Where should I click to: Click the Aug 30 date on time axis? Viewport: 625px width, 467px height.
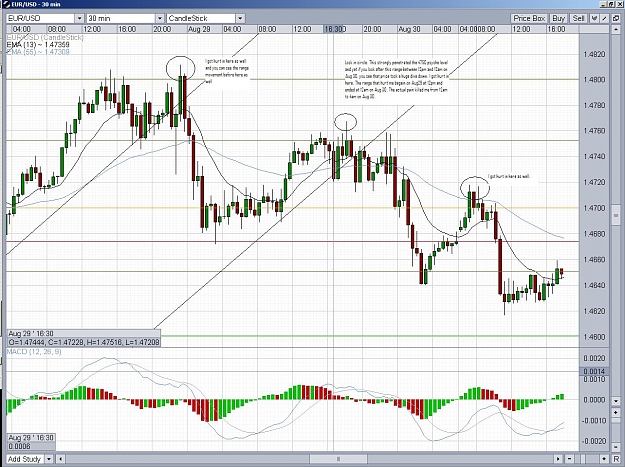[409, 29]
